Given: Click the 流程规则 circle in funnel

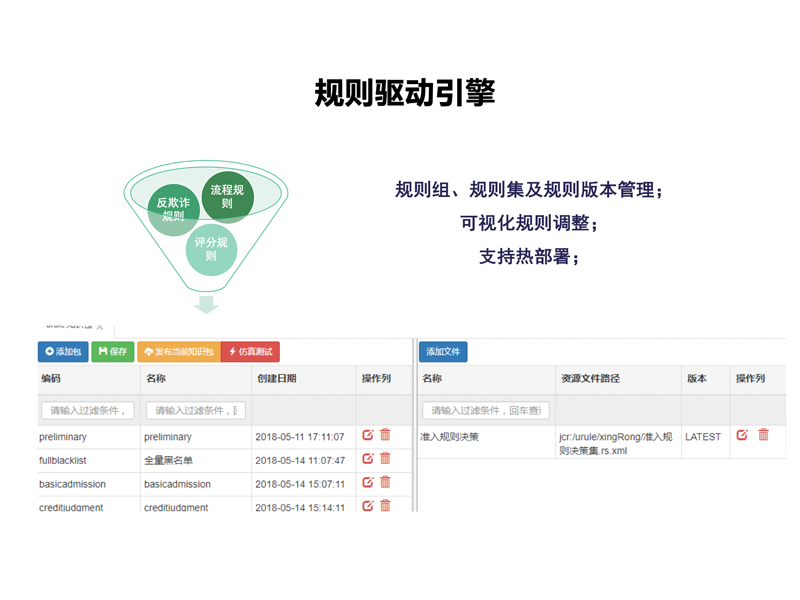Looking at the screenshot, I should click(x=228, y=196).
